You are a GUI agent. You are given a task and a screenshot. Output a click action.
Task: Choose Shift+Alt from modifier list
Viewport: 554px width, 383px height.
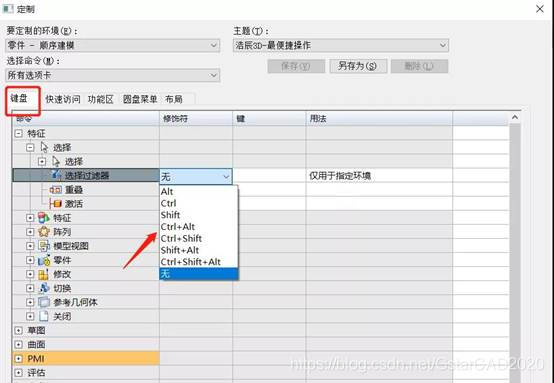(x=199, y=250)
